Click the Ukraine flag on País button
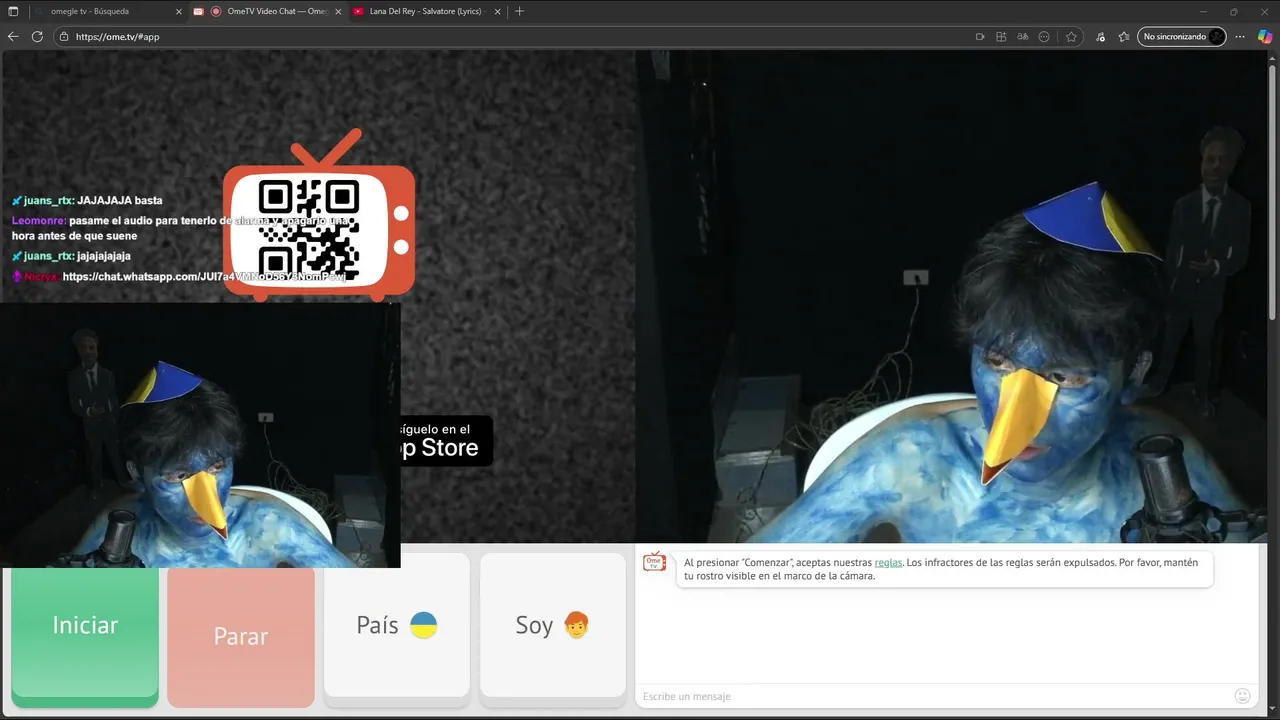Viewport: 1280px width, 720px height. 424,625
